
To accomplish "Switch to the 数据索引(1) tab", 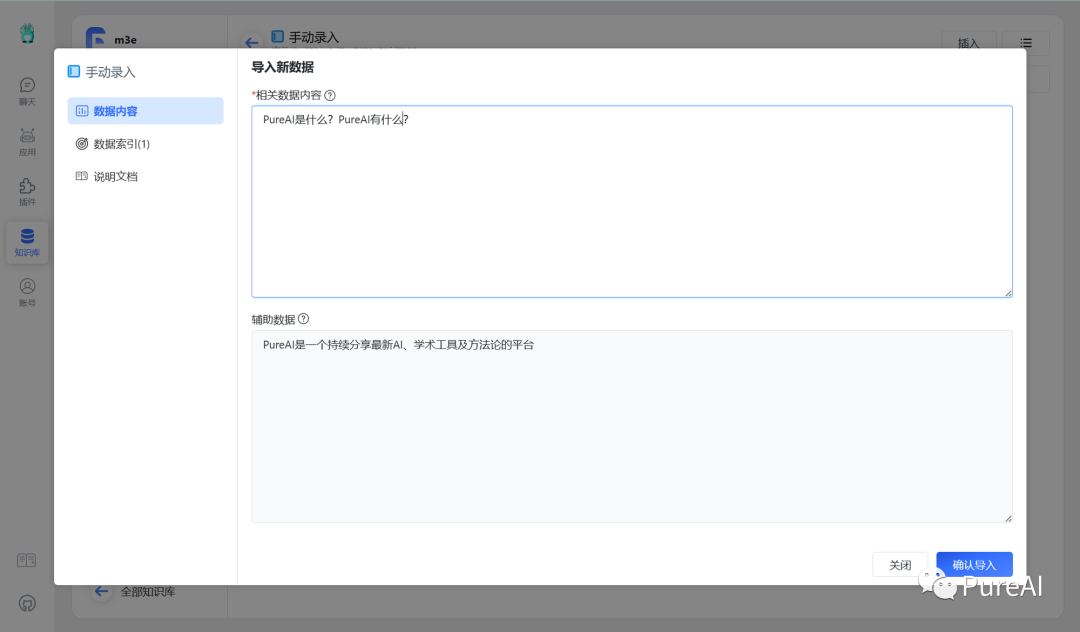I will pos(145,143).
